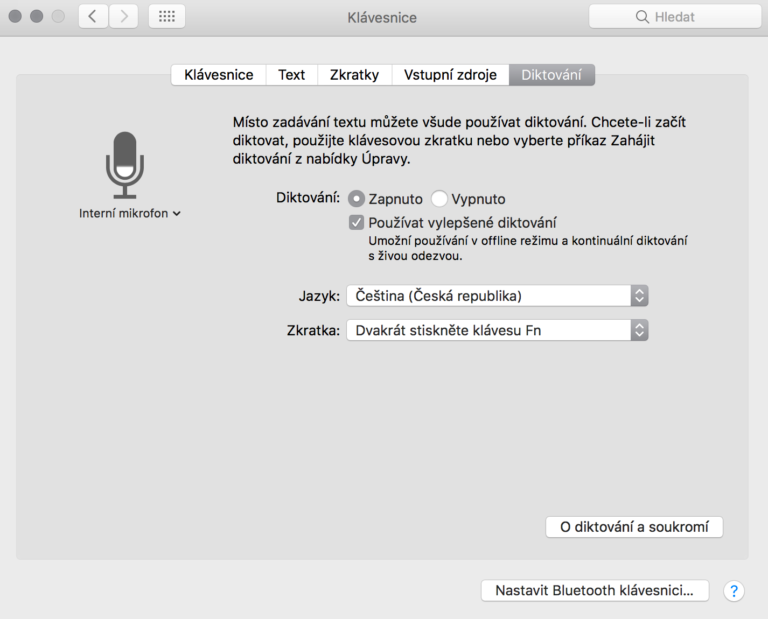Switch to the Text tab
Viewport: 768px width, 619px height.
coord(291,75)
